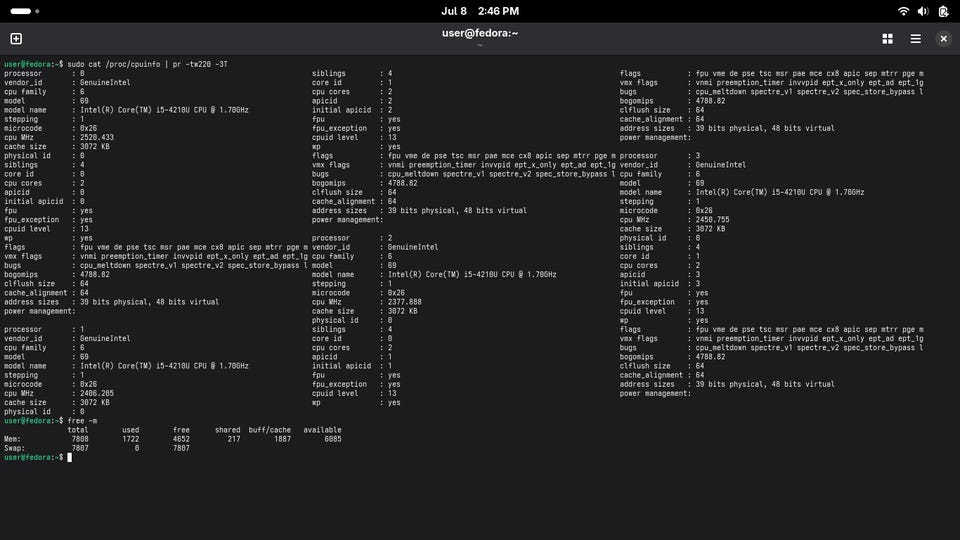Click the available memory value 6085
This screenshot has width=960, height=540.
333,439
